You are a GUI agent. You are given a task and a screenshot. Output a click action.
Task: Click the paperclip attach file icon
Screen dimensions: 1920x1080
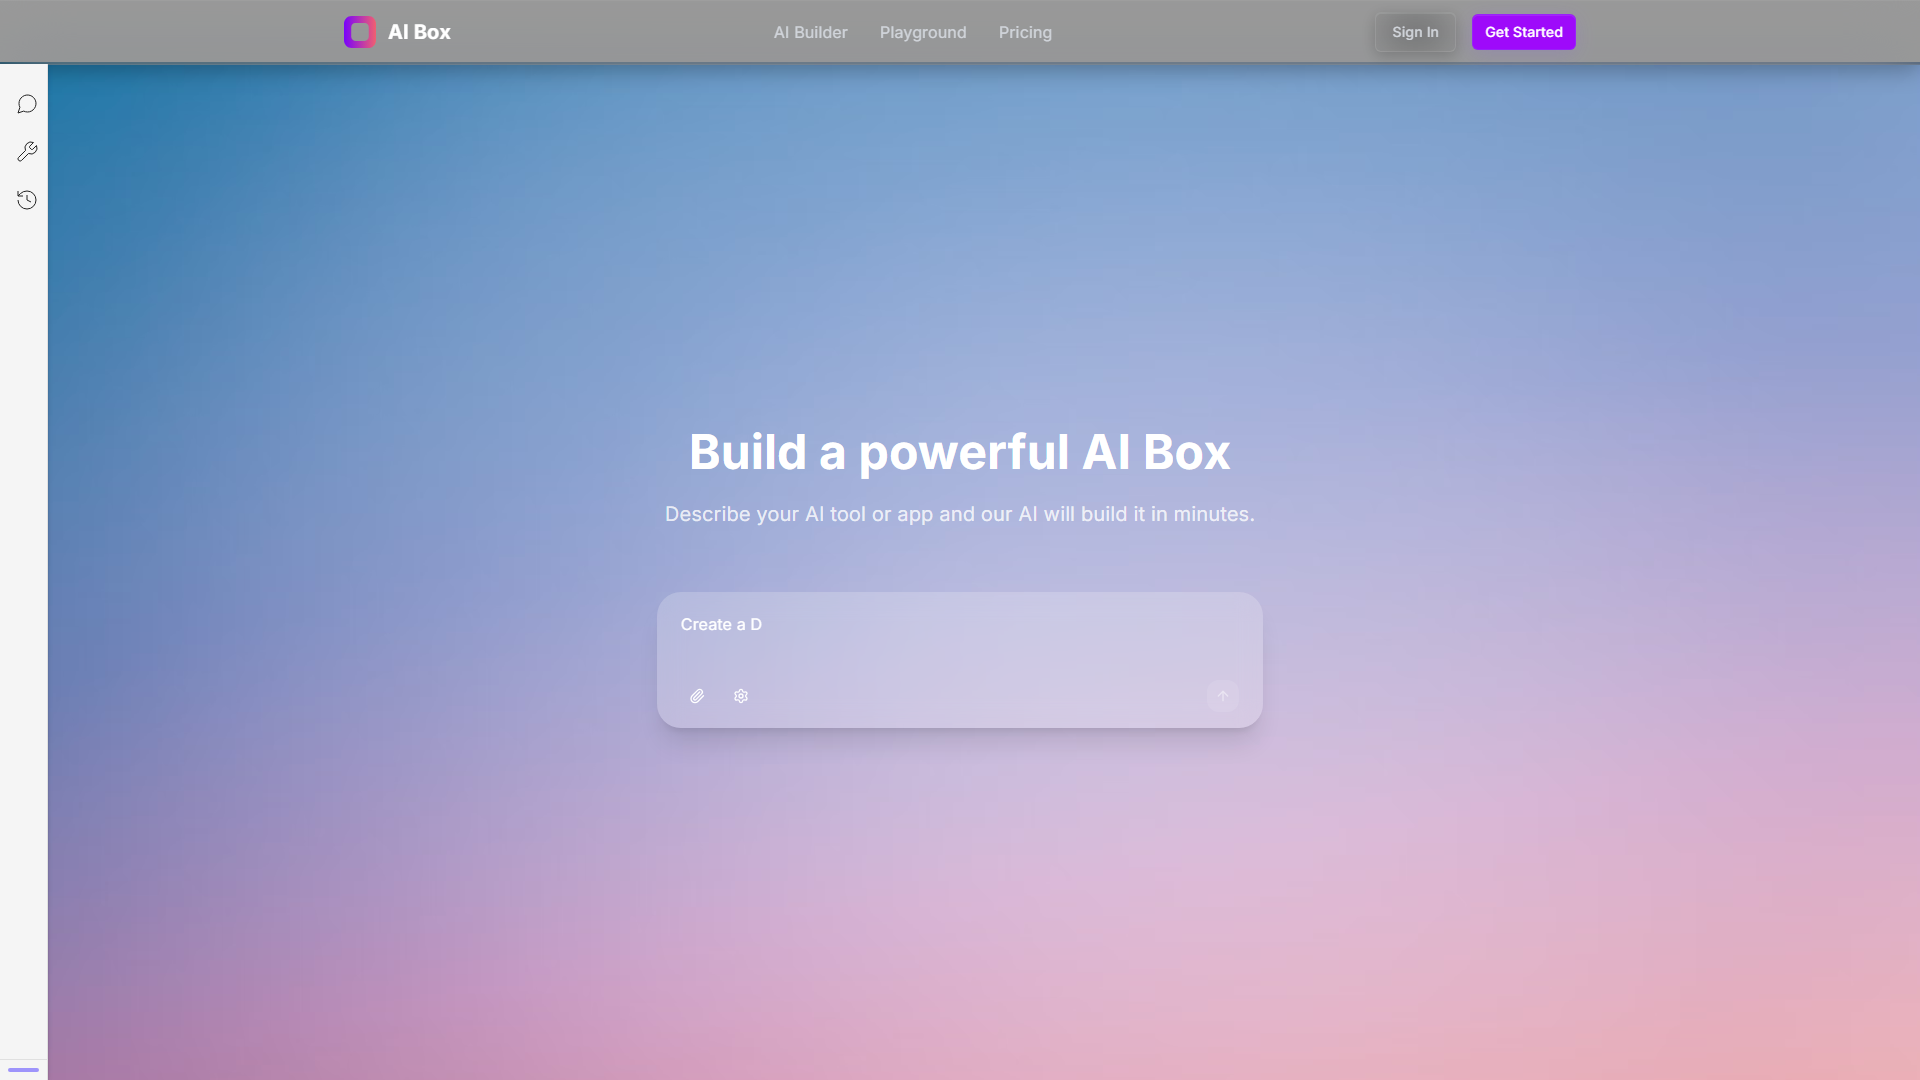click(697, 696)
